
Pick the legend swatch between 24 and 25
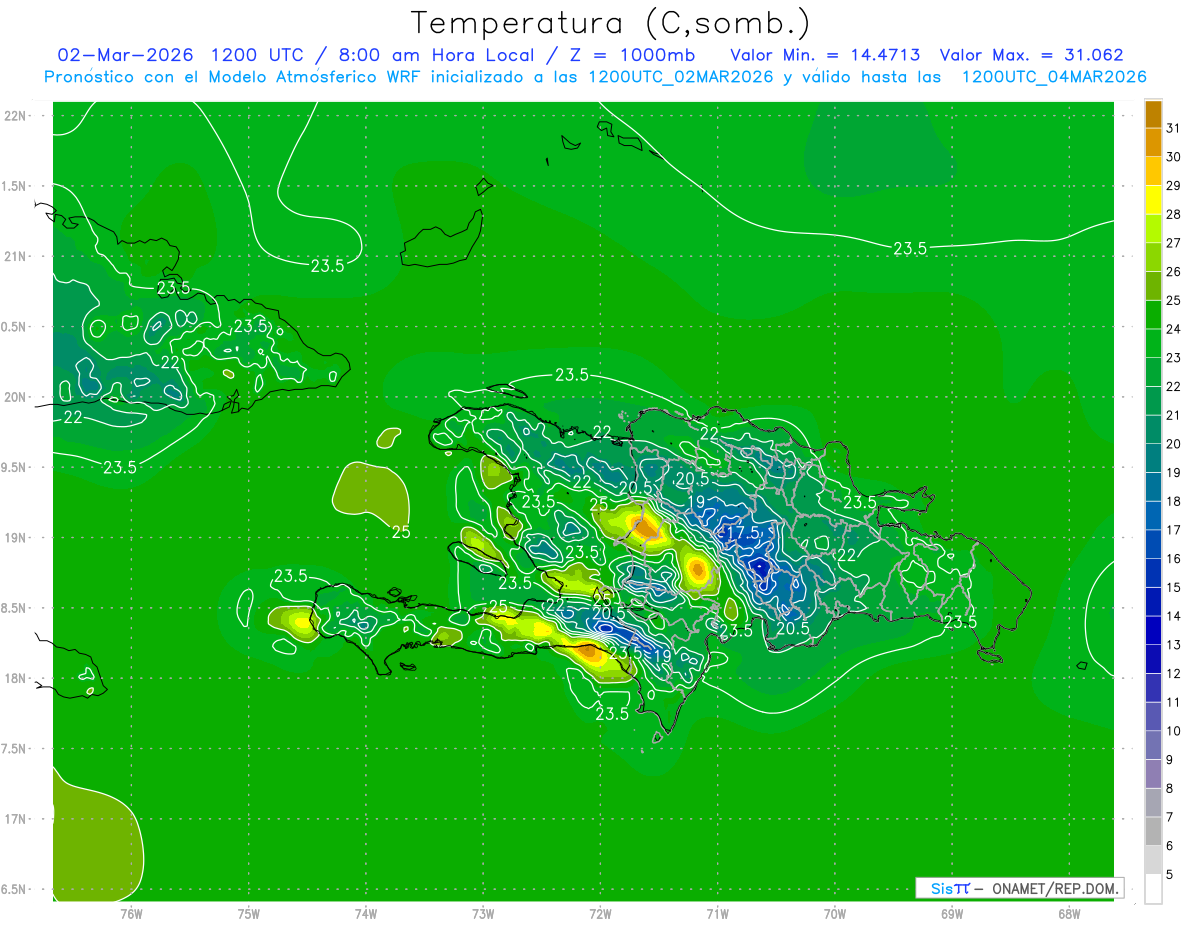coord(1153,315)
